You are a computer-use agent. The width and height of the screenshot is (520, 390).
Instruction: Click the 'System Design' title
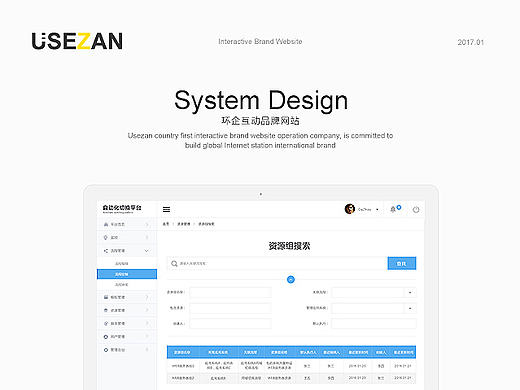pos(261,100)
